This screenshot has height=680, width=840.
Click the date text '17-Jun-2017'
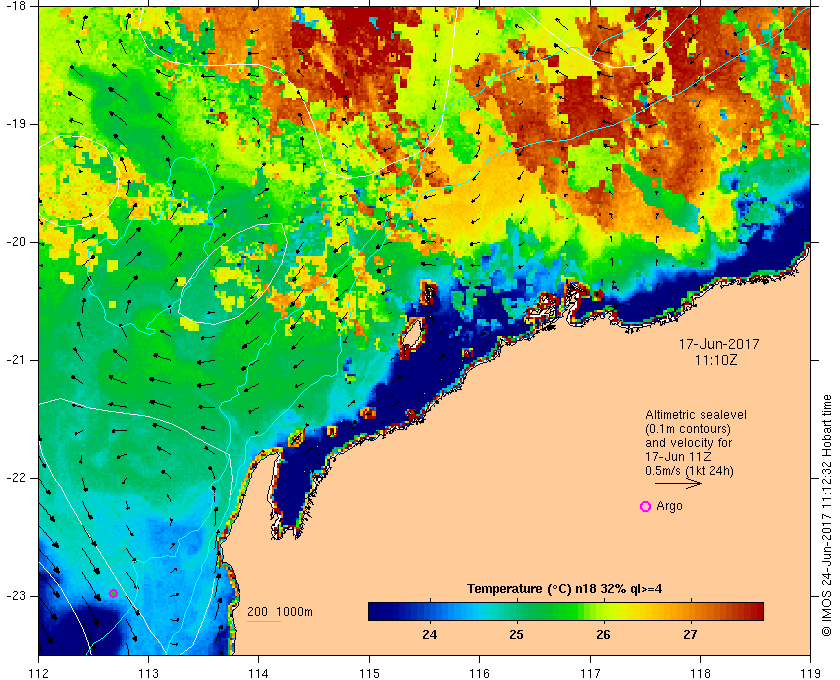(719, 344)
